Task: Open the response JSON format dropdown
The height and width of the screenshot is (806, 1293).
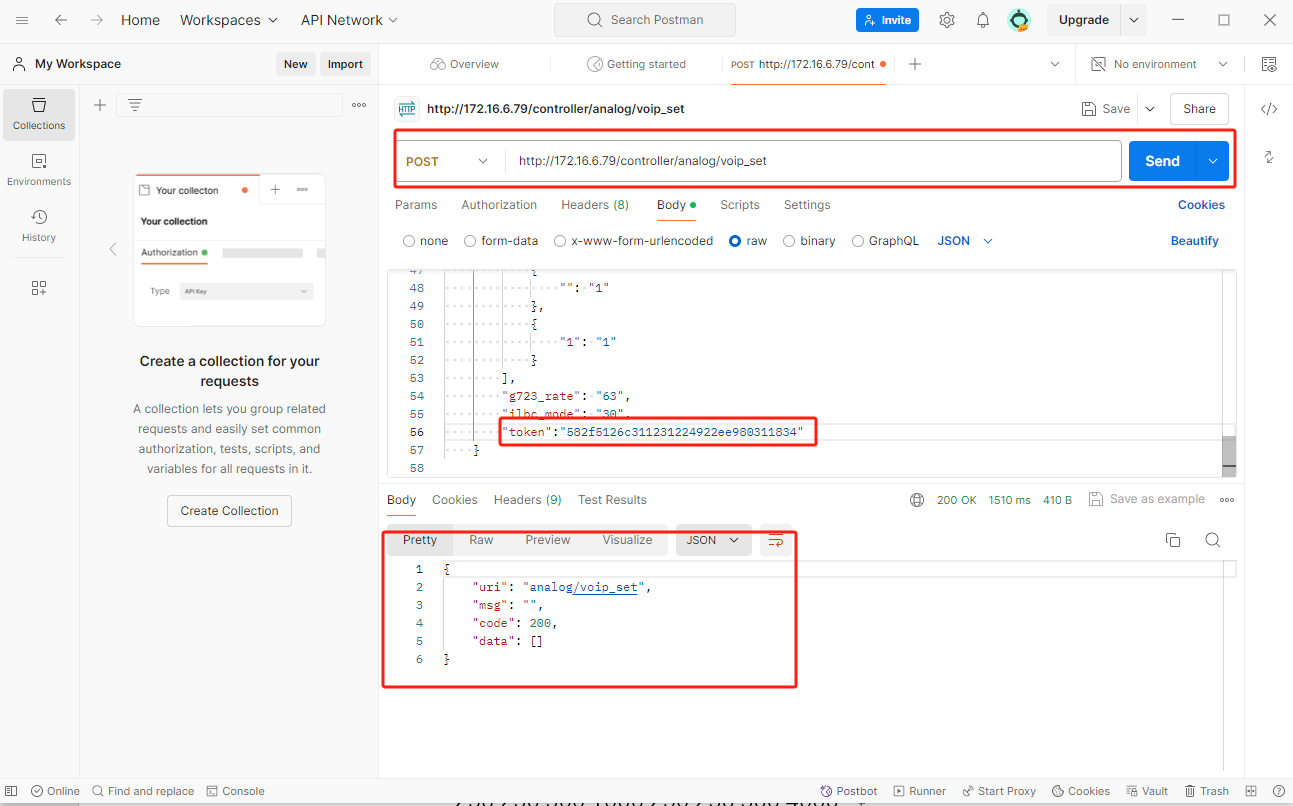Action: (714, 540)
